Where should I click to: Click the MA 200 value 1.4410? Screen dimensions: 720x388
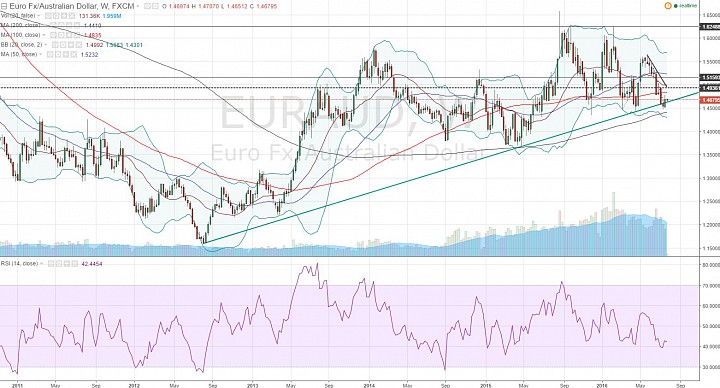click(x=92, y=25)
